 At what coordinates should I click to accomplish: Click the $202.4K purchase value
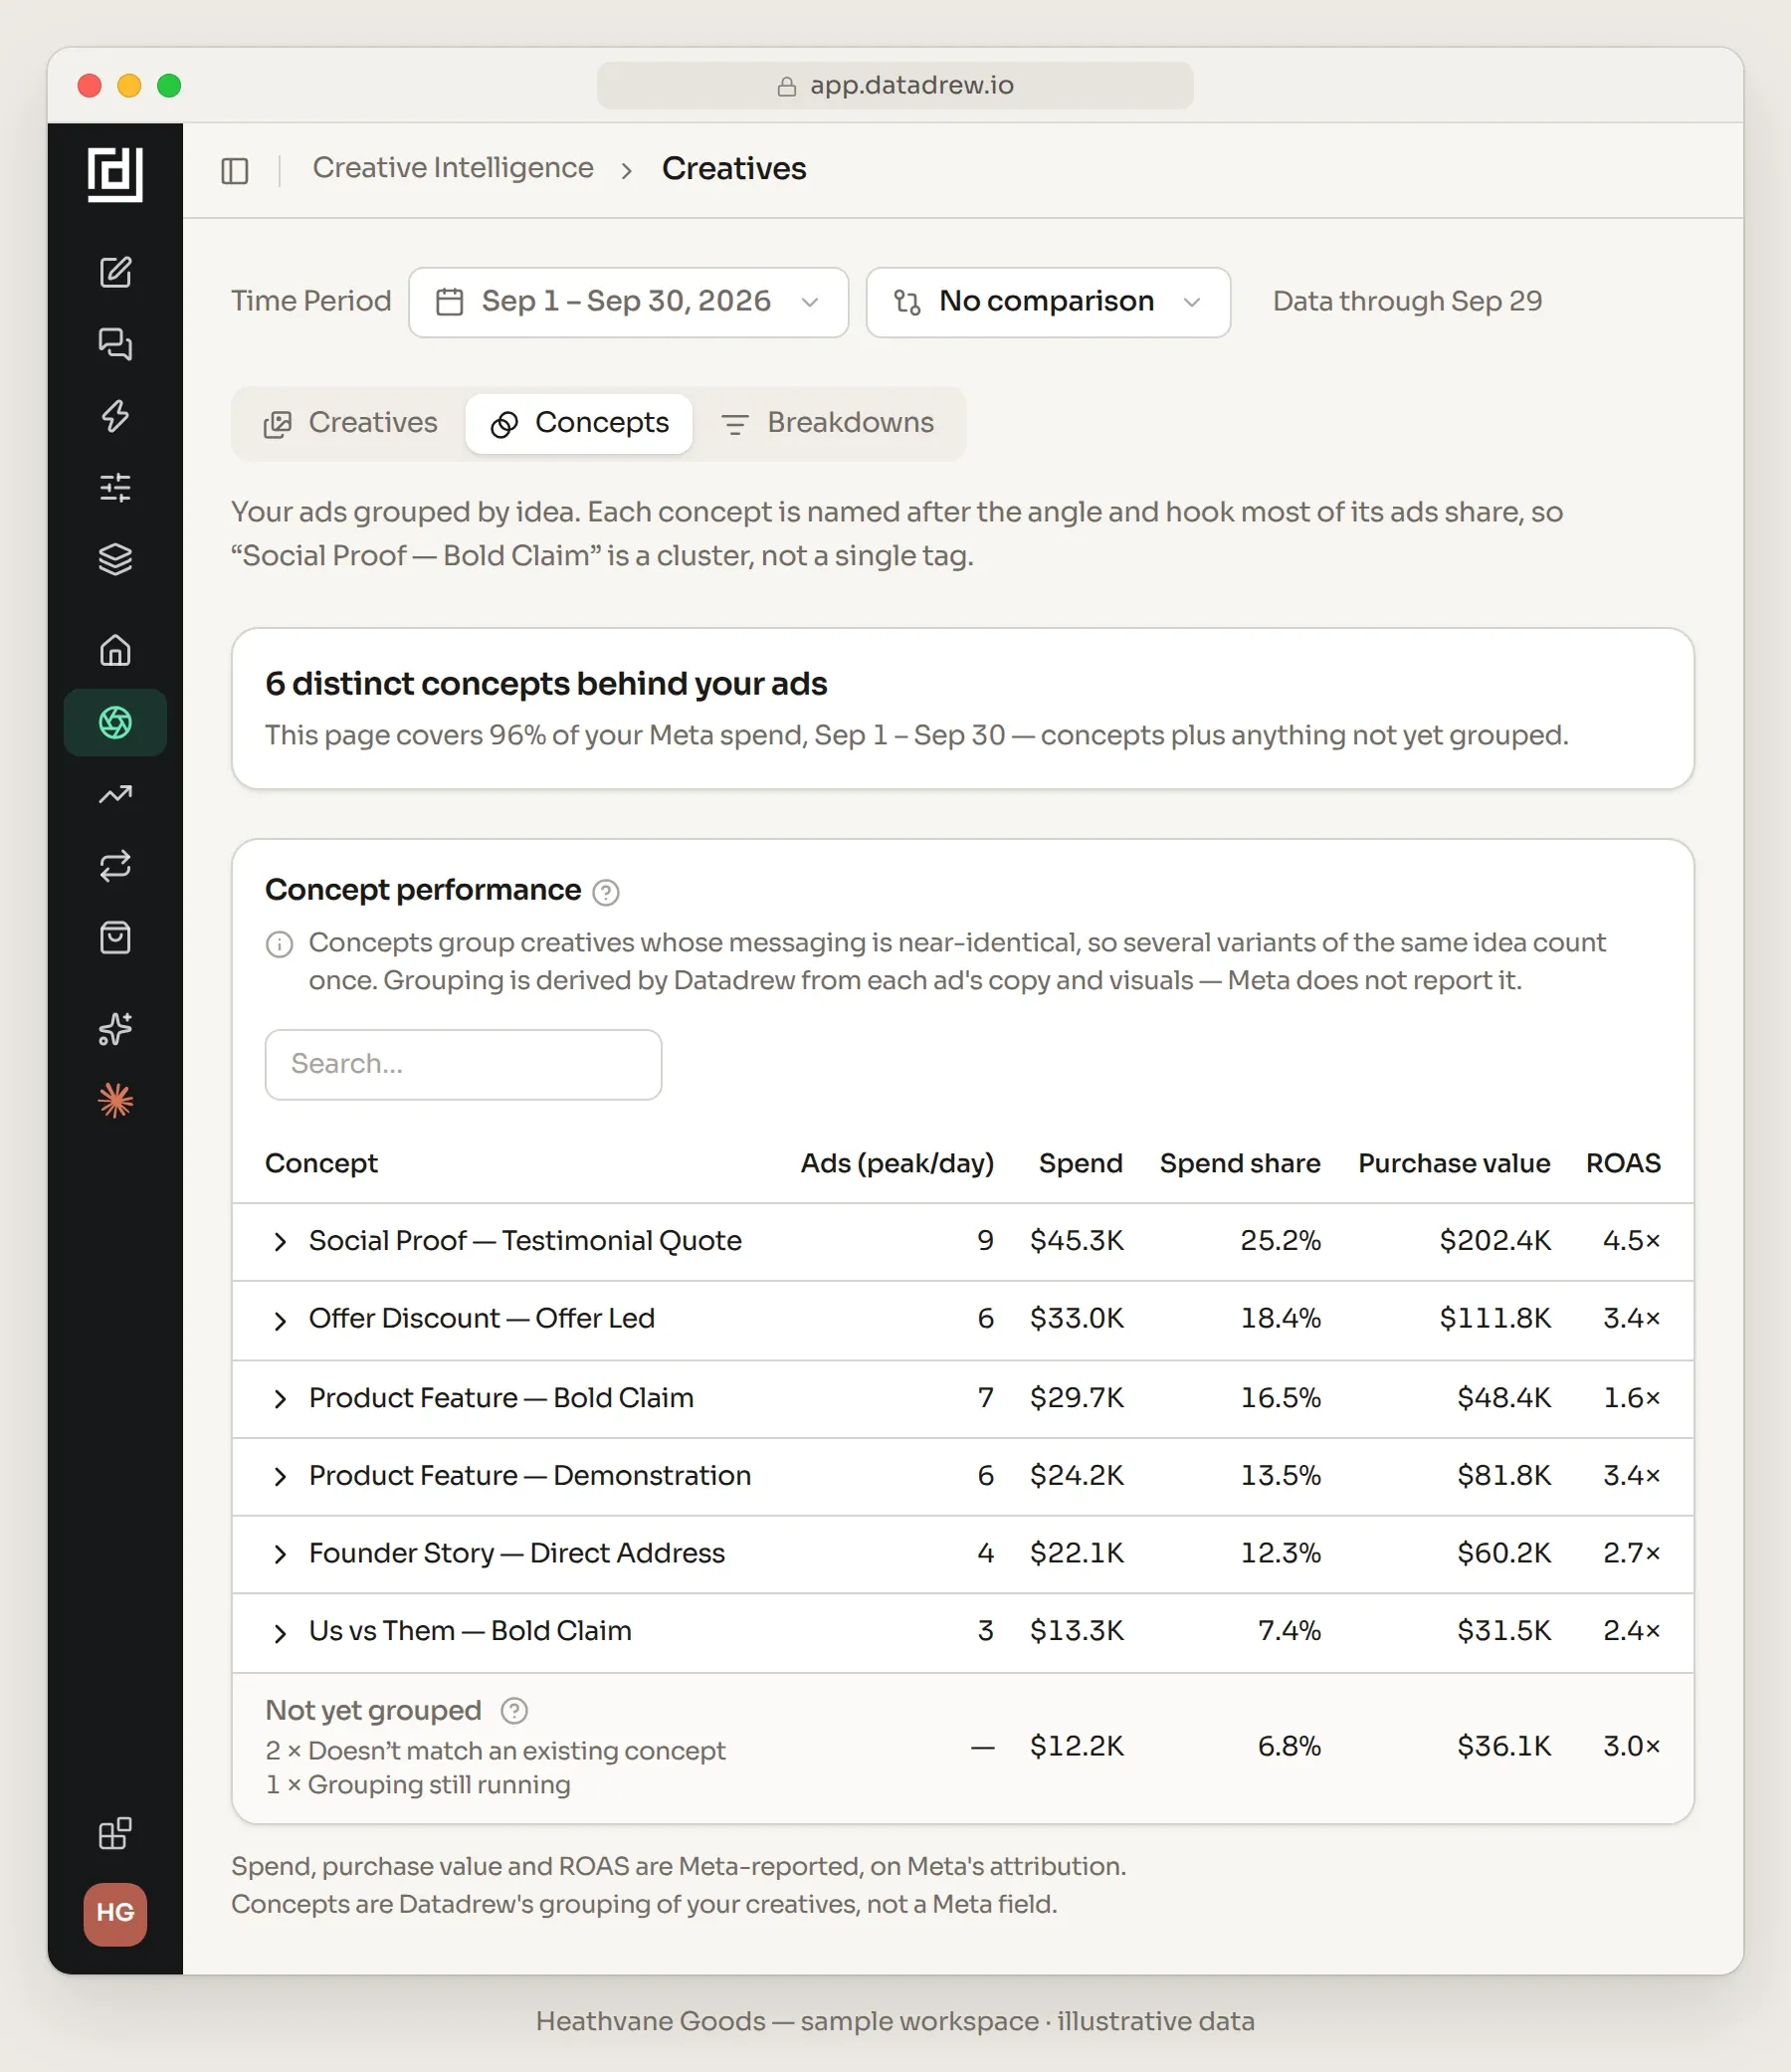pyautogui.click(x=1495, y=1241)
